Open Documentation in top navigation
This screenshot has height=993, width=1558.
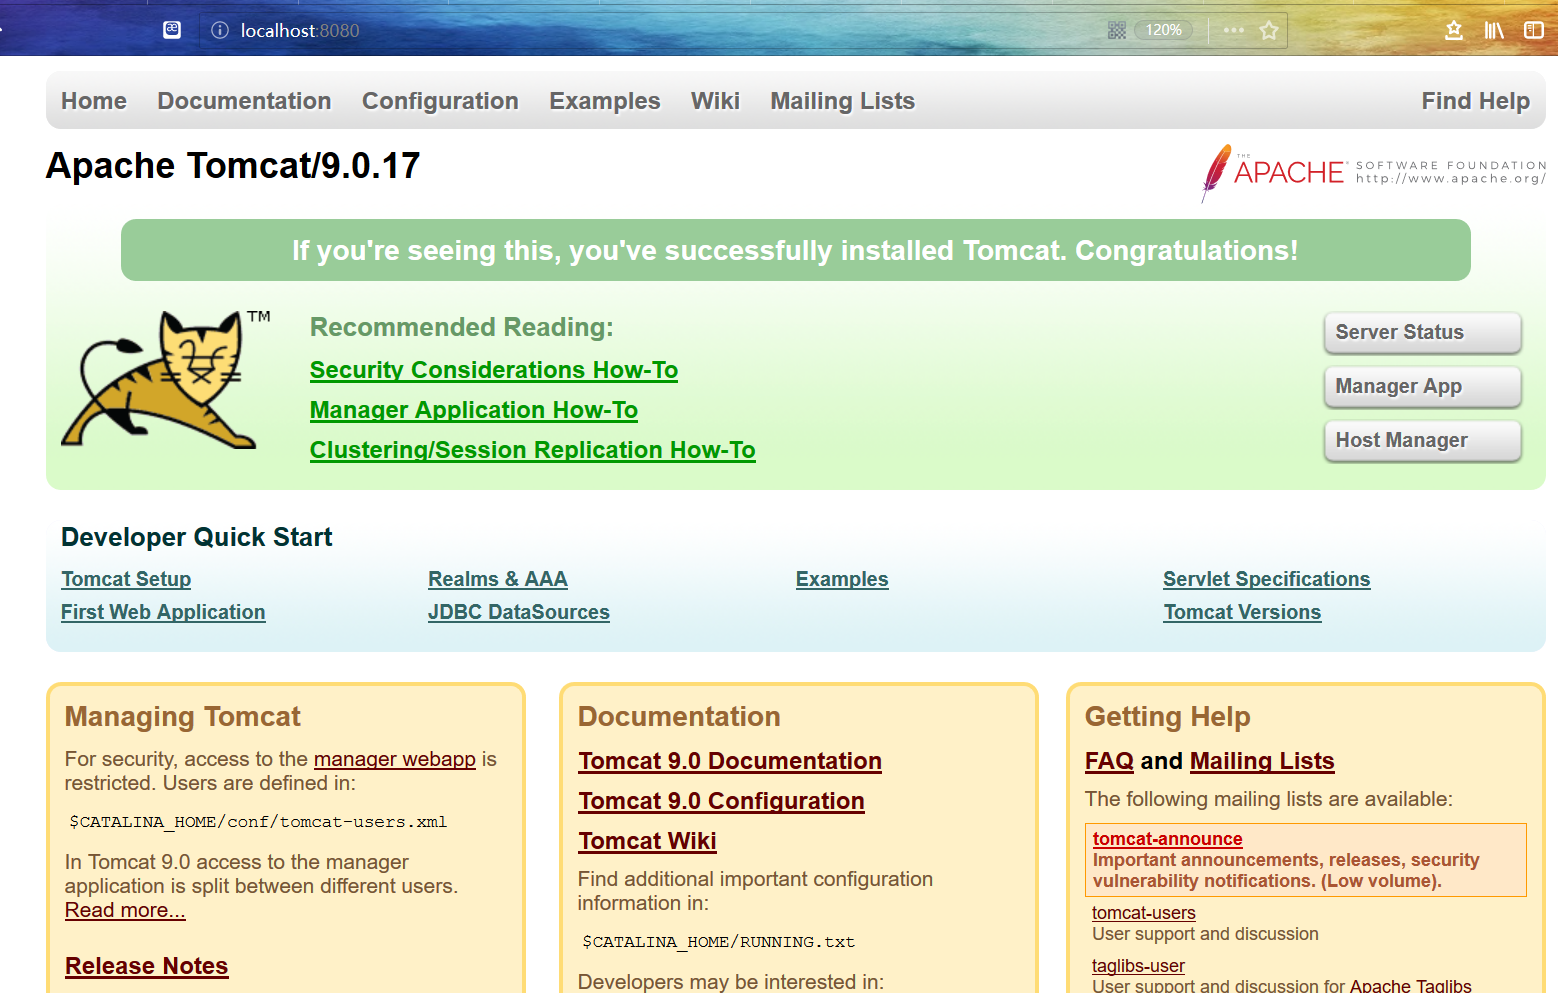pos(244,101)
